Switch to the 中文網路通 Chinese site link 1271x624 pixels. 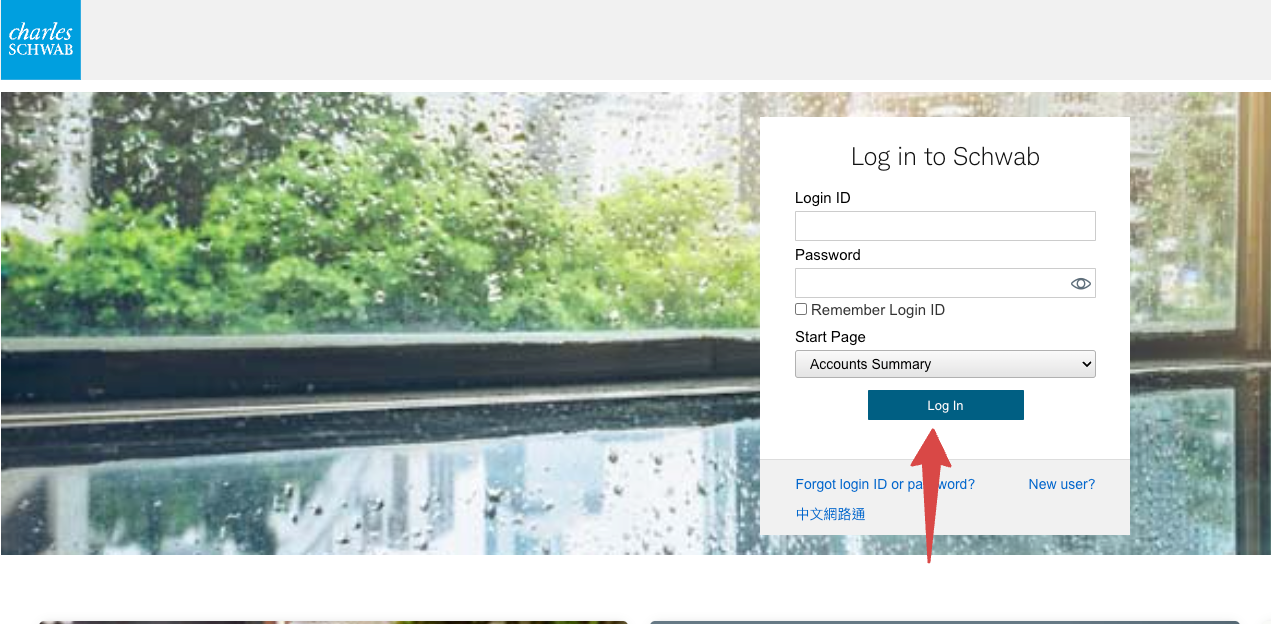click(830, 514)
